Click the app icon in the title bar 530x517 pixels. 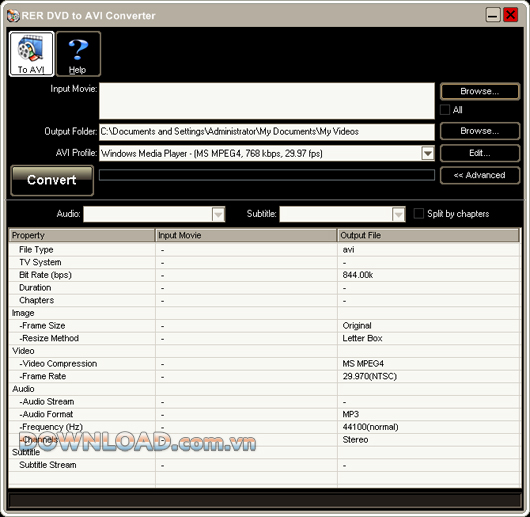coord(13,16)
